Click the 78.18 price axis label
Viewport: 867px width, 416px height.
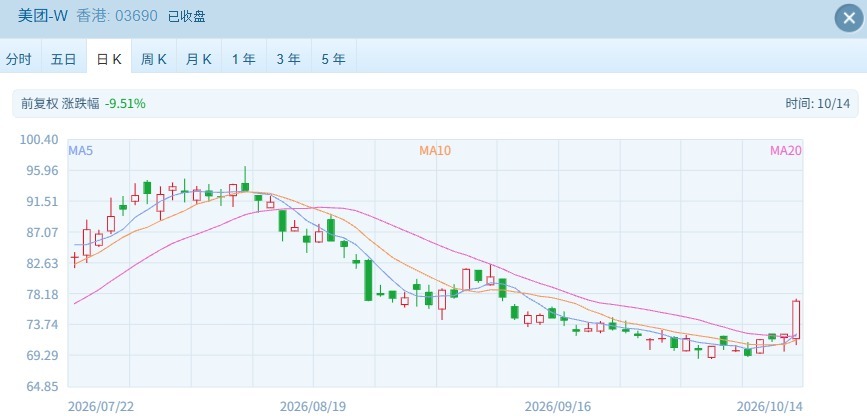43,294
